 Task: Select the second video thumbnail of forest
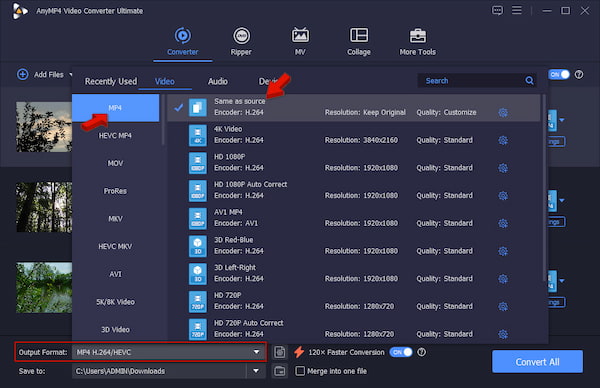[44, 207]
